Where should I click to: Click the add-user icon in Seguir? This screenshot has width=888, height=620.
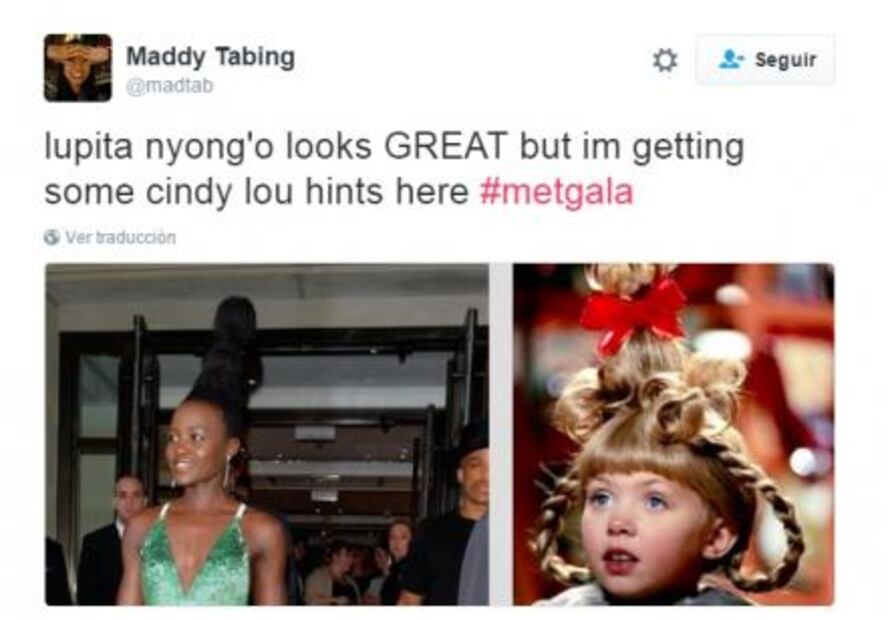pos(731,59)
